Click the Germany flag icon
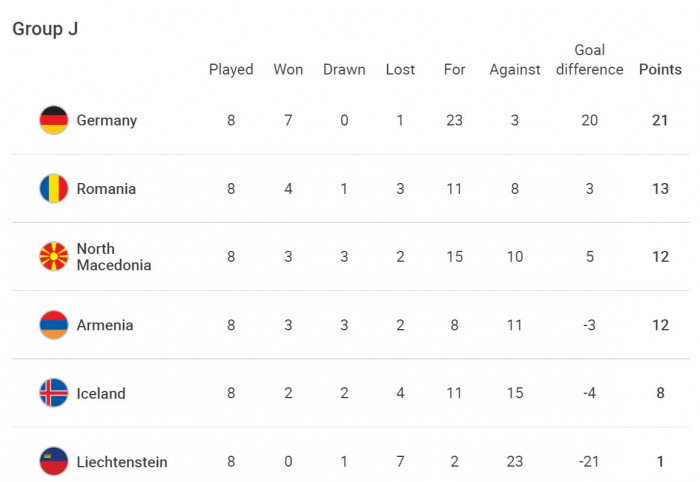 tap(54, 120)
